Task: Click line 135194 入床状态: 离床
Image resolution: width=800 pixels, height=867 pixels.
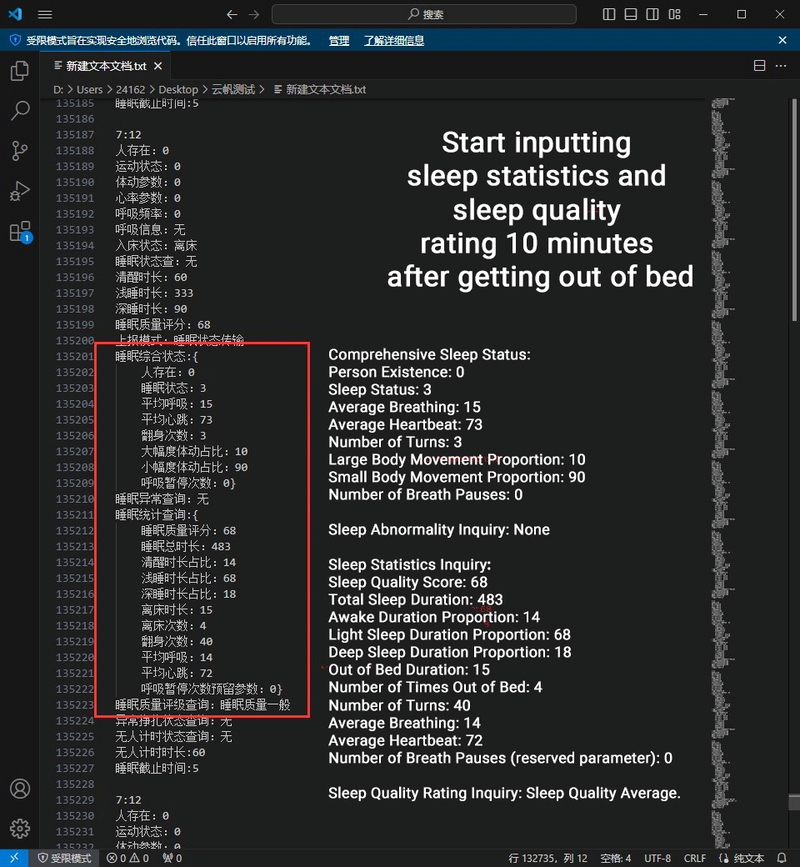Action: pos(156,246)
